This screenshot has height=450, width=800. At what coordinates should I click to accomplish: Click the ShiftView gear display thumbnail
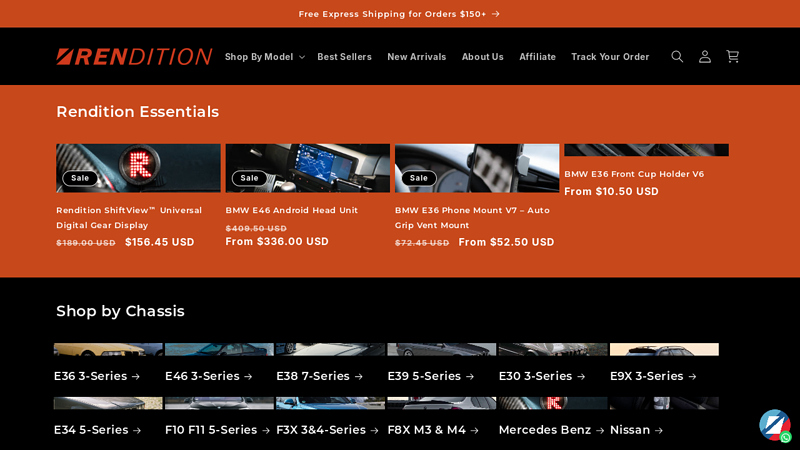coord(138,167)
